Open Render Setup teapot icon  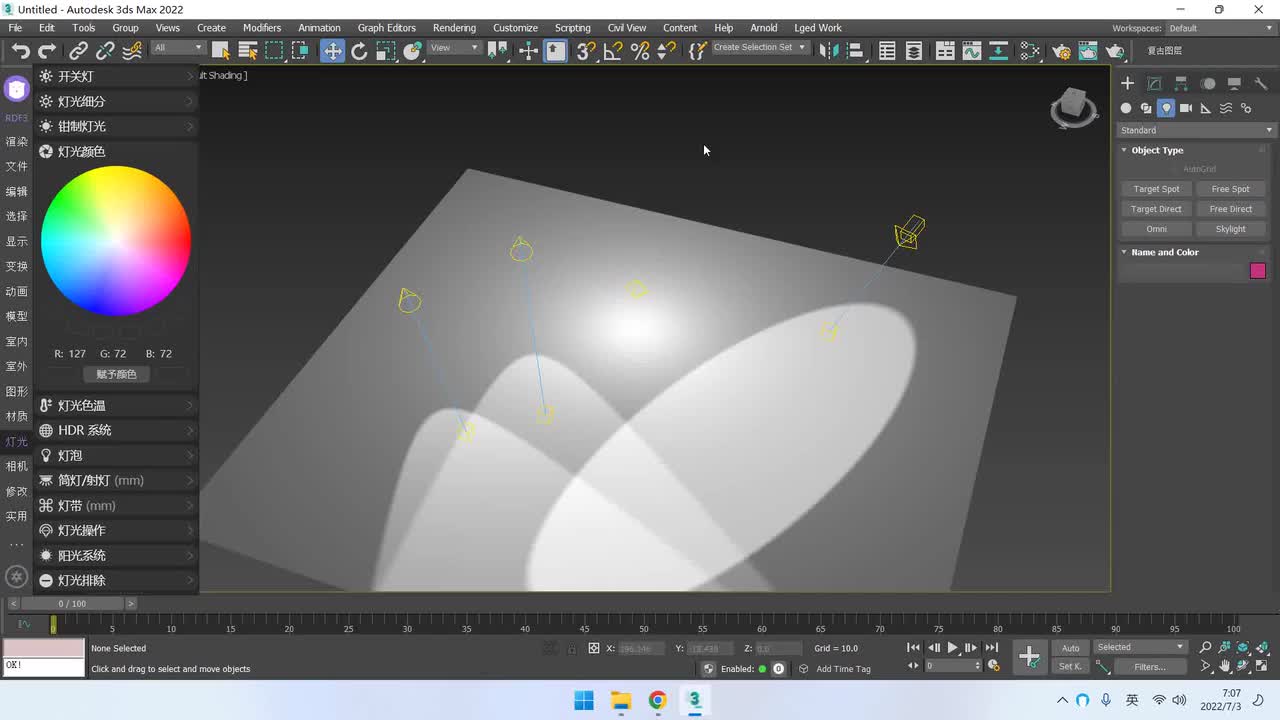click(1062, 51)
